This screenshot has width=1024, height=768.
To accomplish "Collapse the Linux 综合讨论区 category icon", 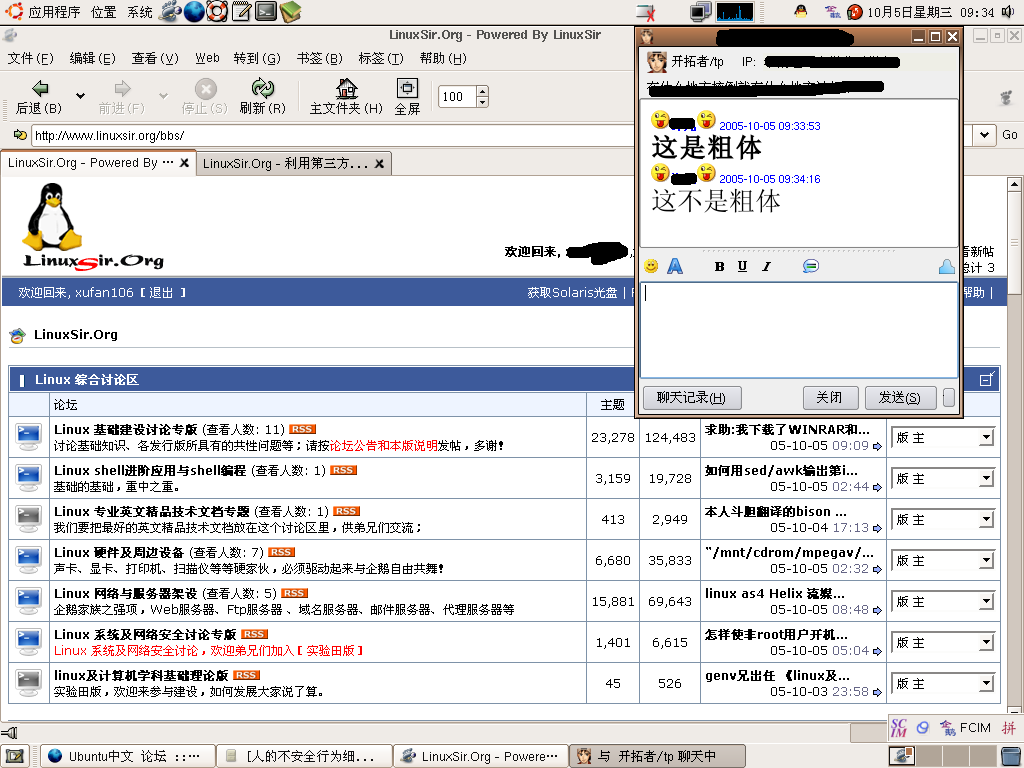I will pyautogui.click(x=987, y=379).
